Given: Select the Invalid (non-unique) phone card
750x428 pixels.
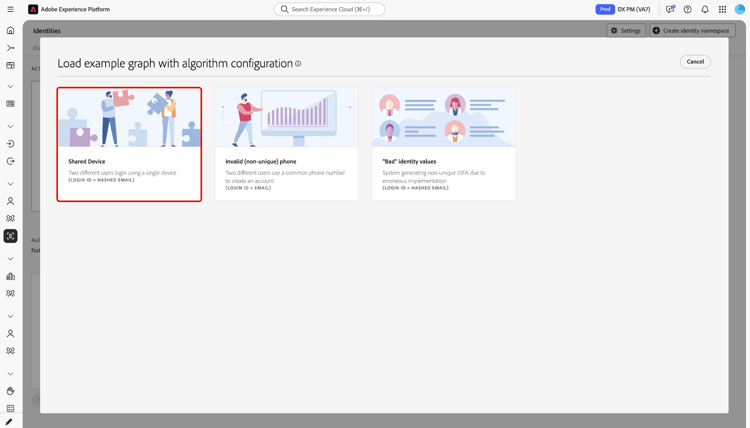Looking at the screenshot, I should click(287, 144).
